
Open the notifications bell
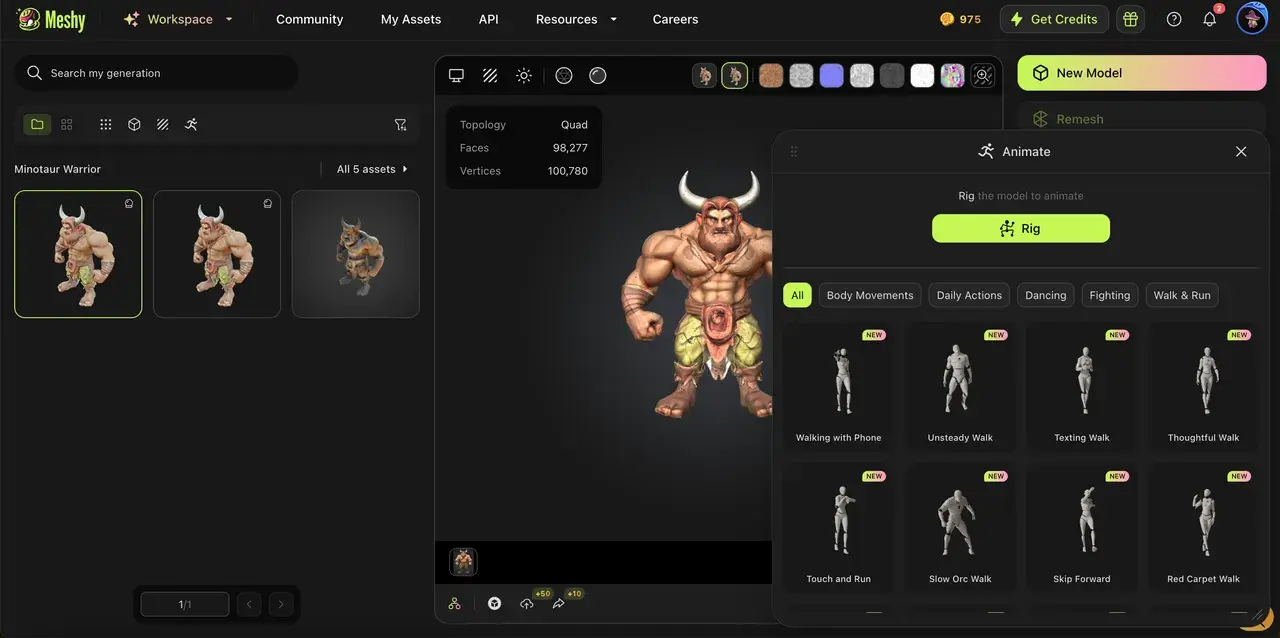[x=1209, y=19]
